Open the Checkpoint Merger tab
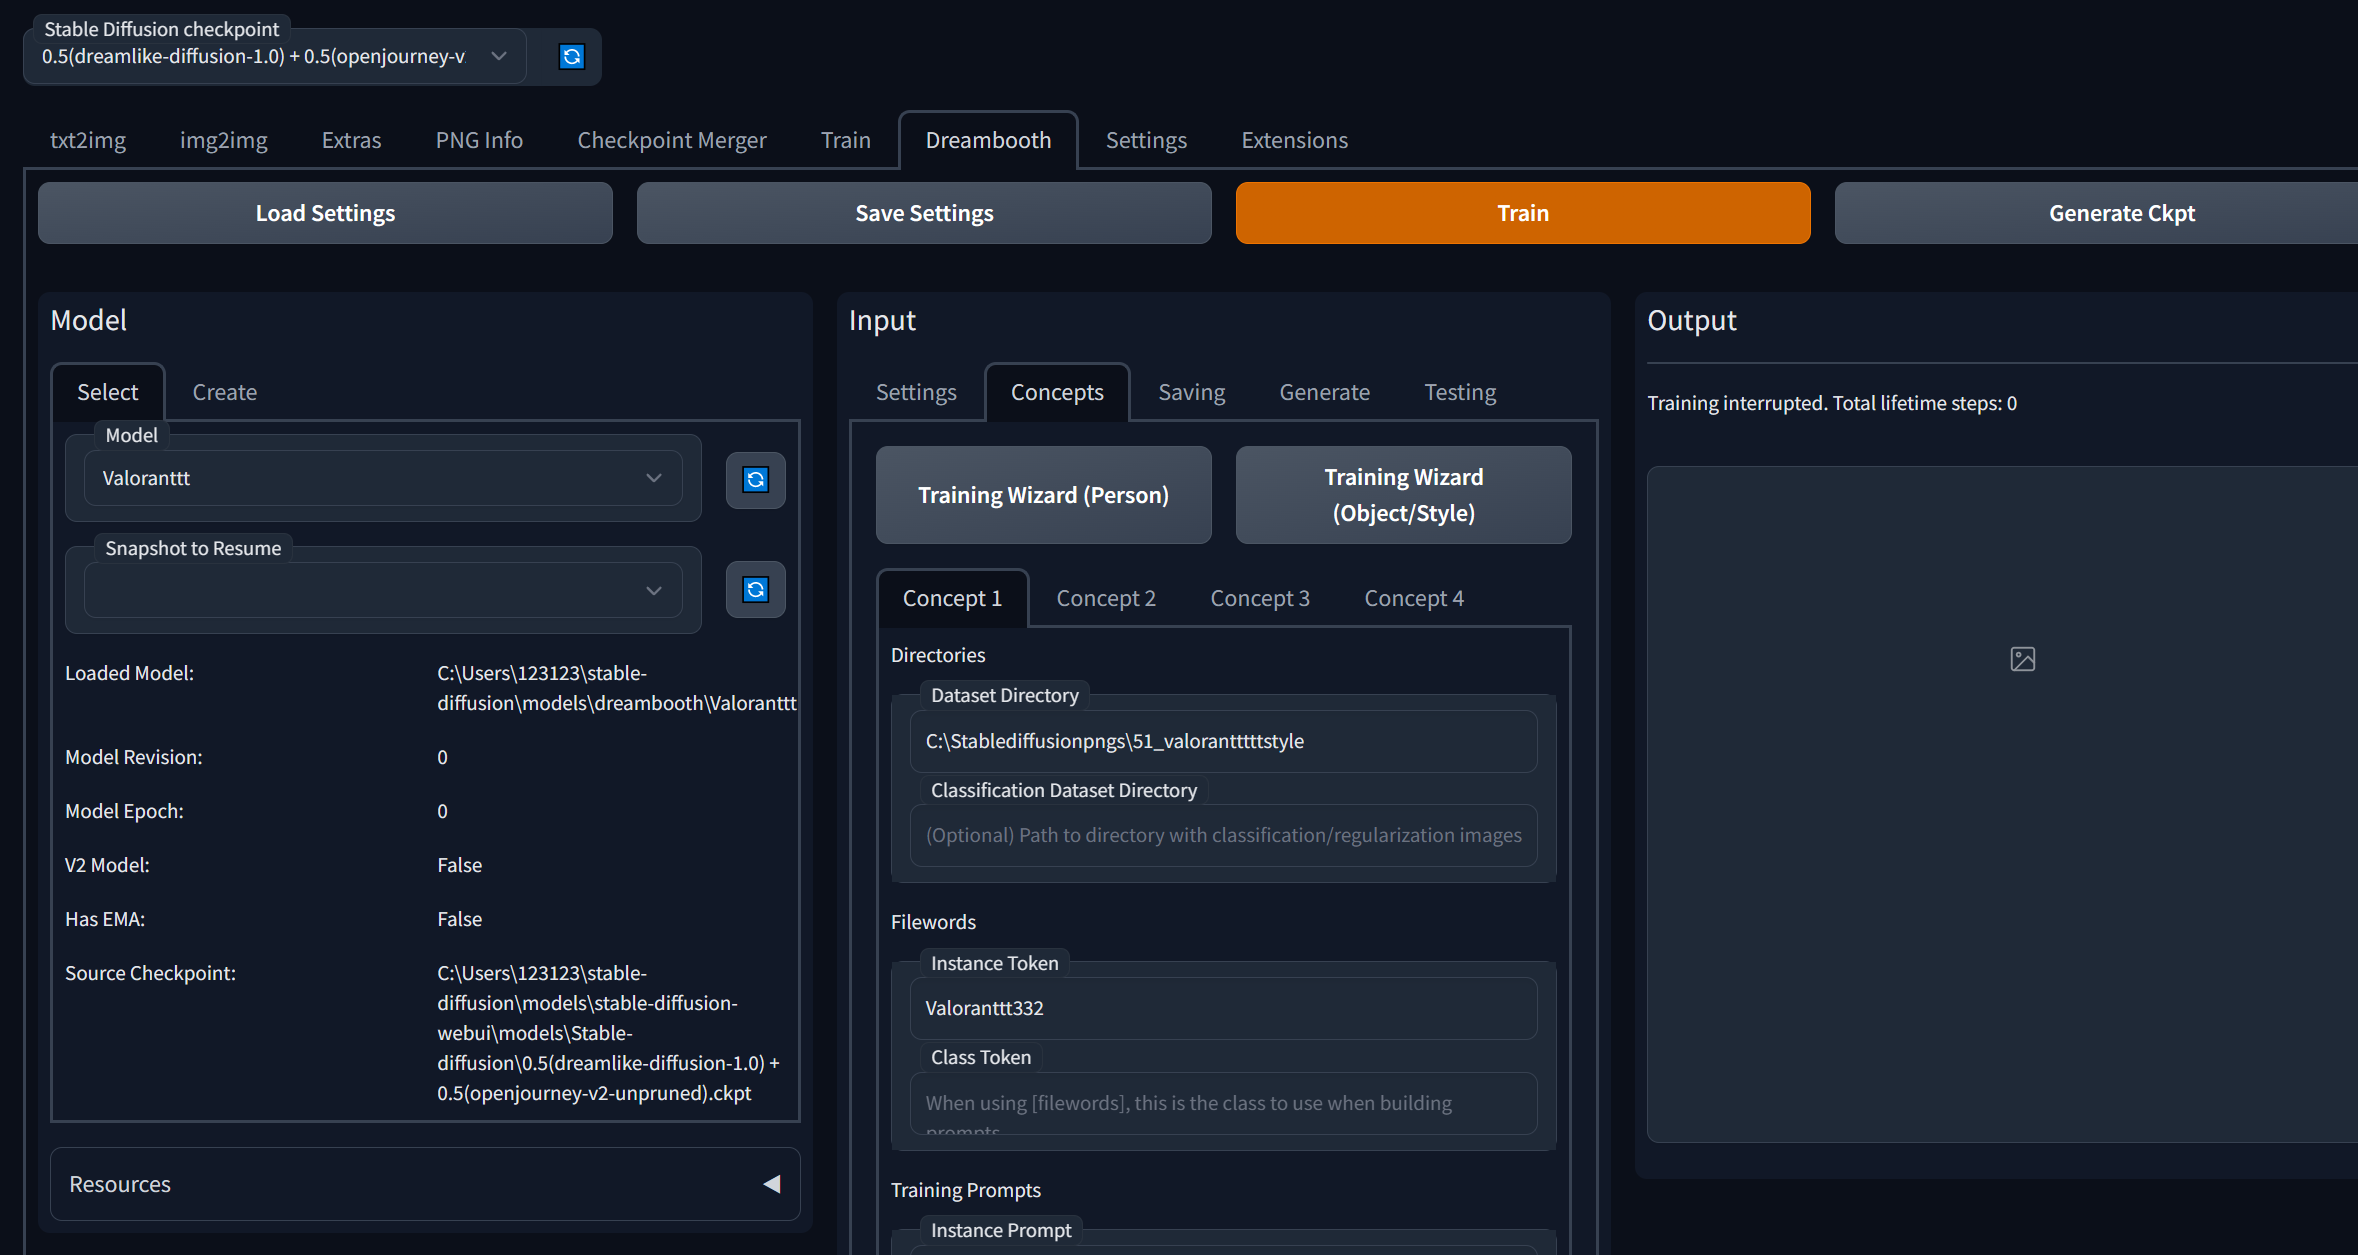The height and width of the screenshot is (1255, 2358). click(x=671, y=140)
